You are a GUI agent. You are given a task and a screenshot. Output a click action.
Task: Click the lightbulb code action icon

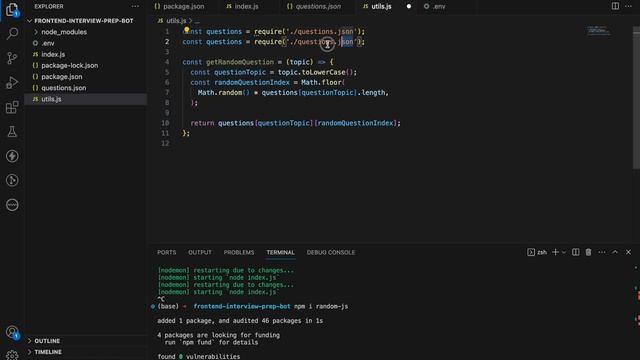coord(187,30)
